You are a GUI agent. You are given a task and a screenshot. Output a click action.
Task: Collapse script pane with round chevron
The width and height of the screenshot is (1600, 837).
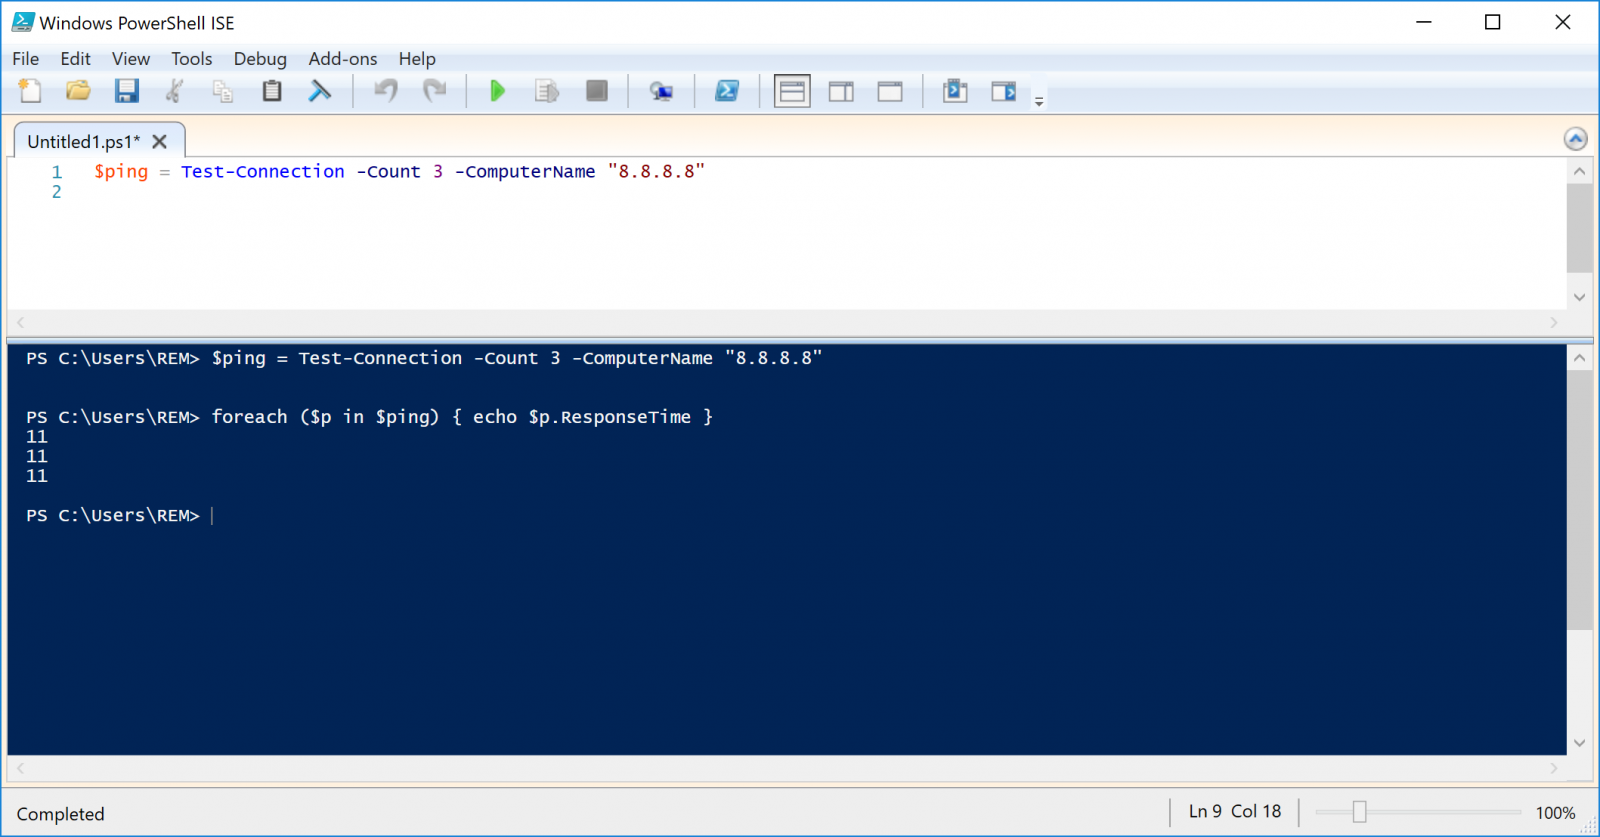pyautogui.click(x=1576, y=139)
